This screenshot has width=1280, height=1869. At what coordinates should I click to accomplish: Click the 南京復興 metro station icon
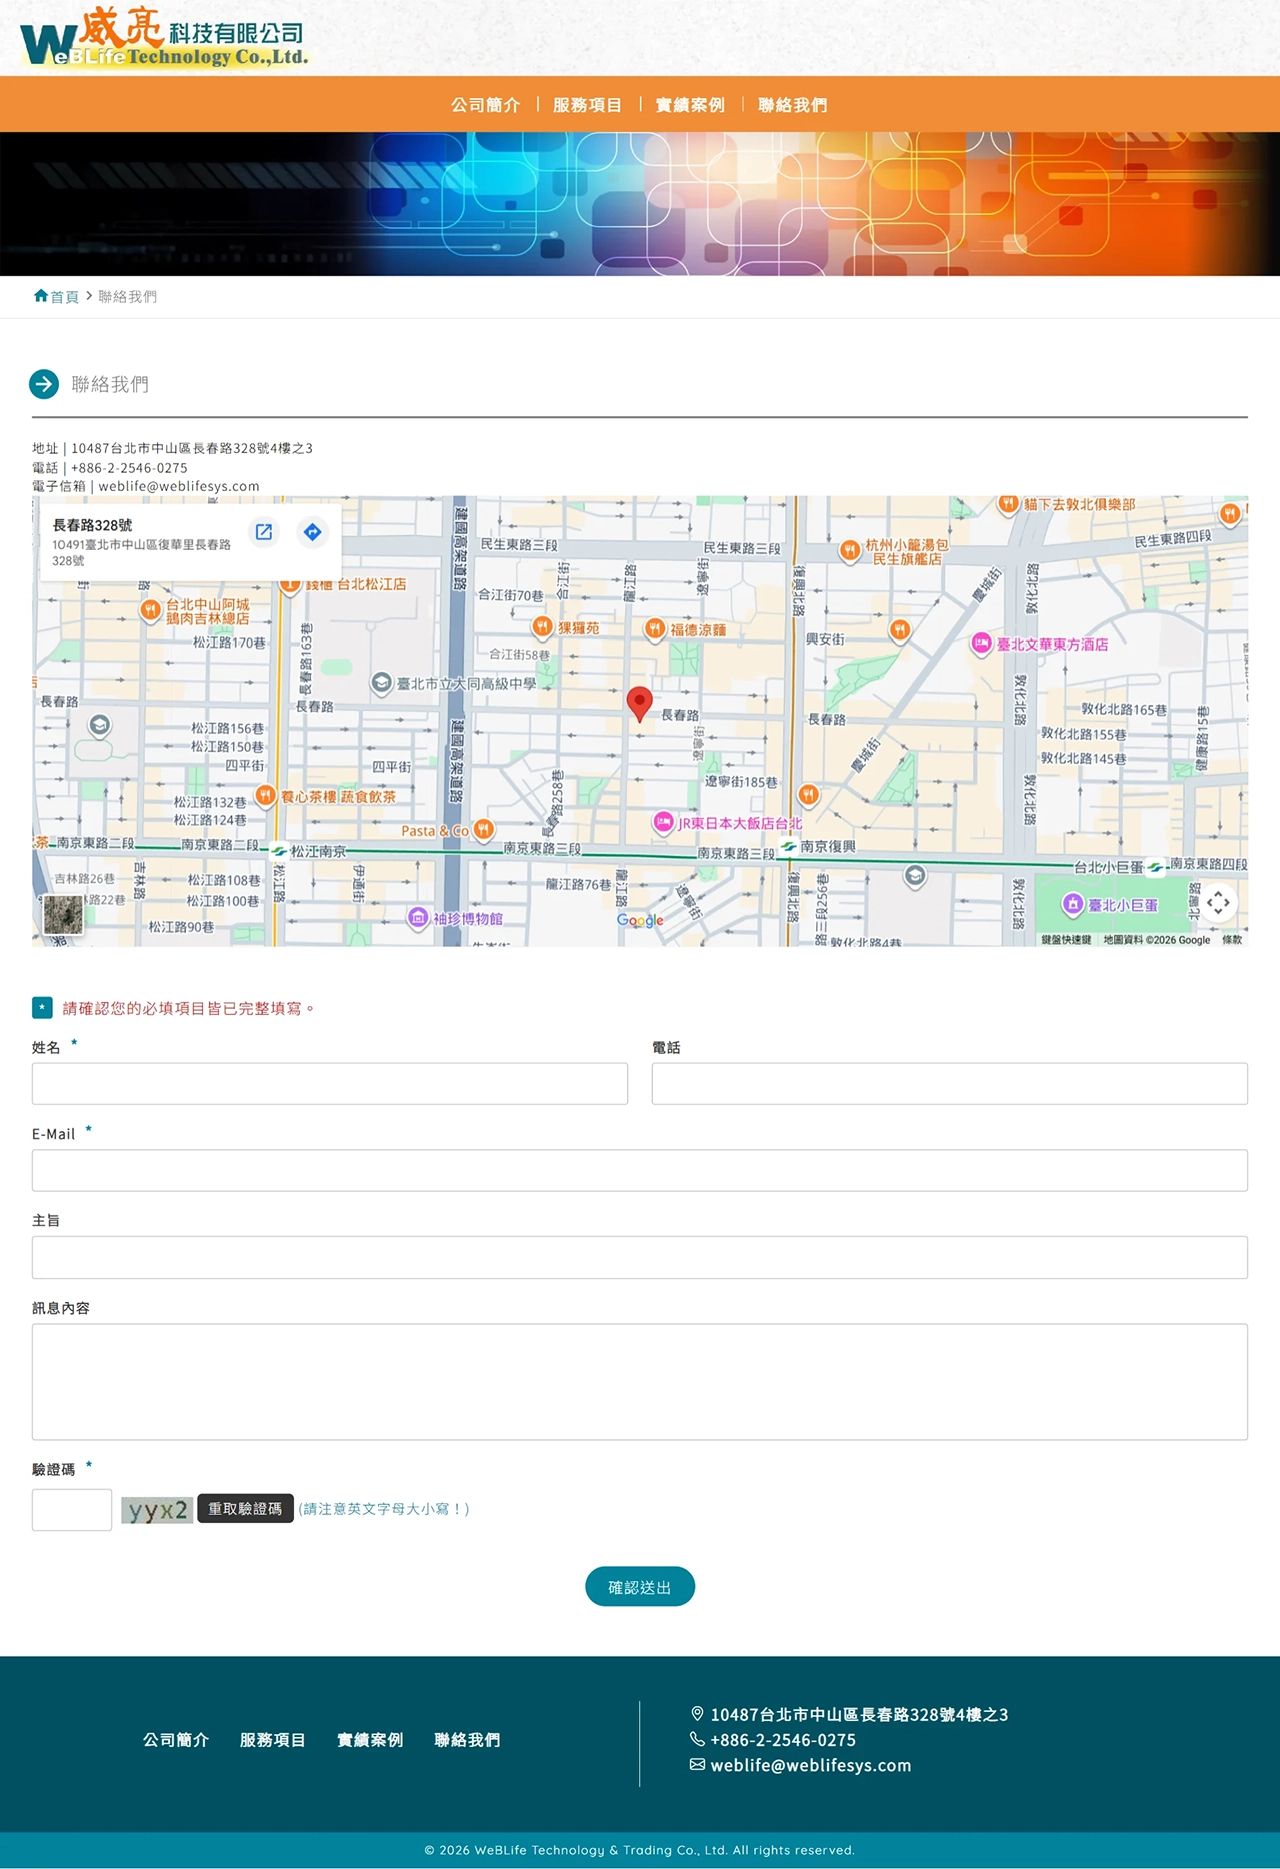pos(789,846)
